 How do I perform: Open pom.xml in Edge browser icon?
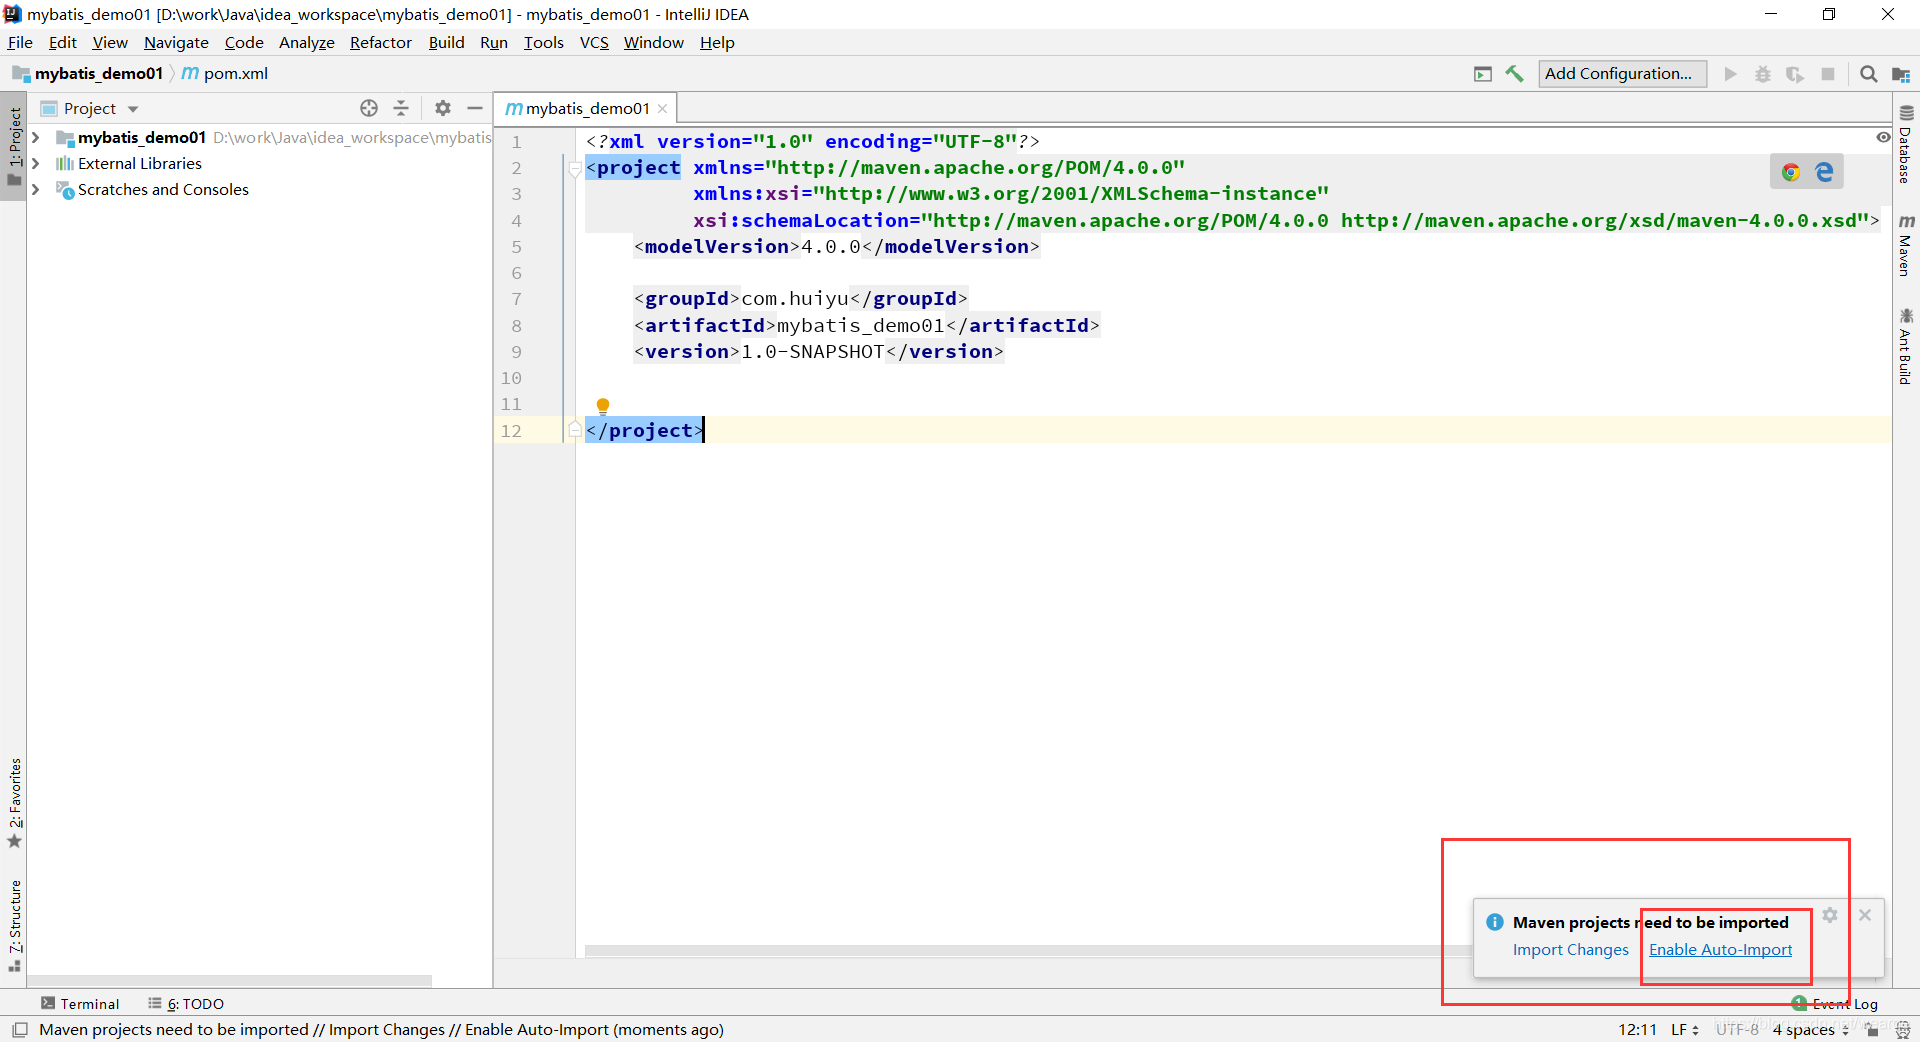click(1824, 172)
